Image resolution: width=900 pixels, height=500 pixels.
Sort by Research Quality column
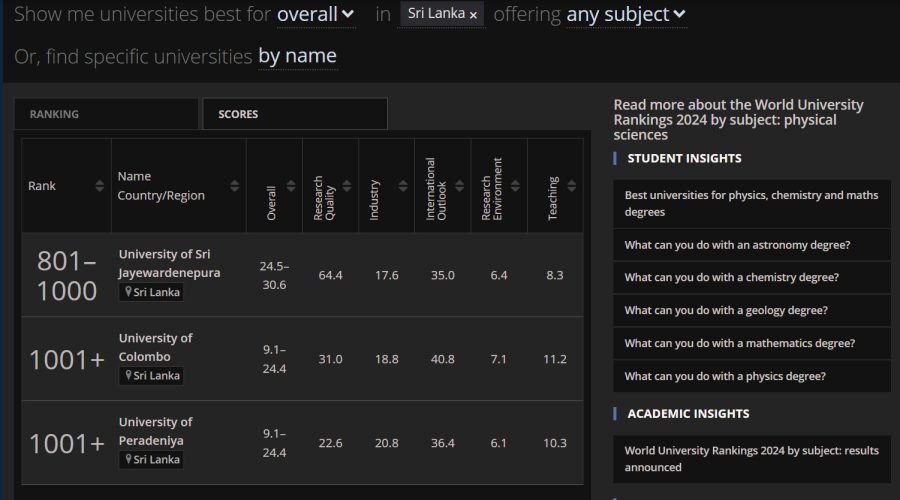coord(346,186)
